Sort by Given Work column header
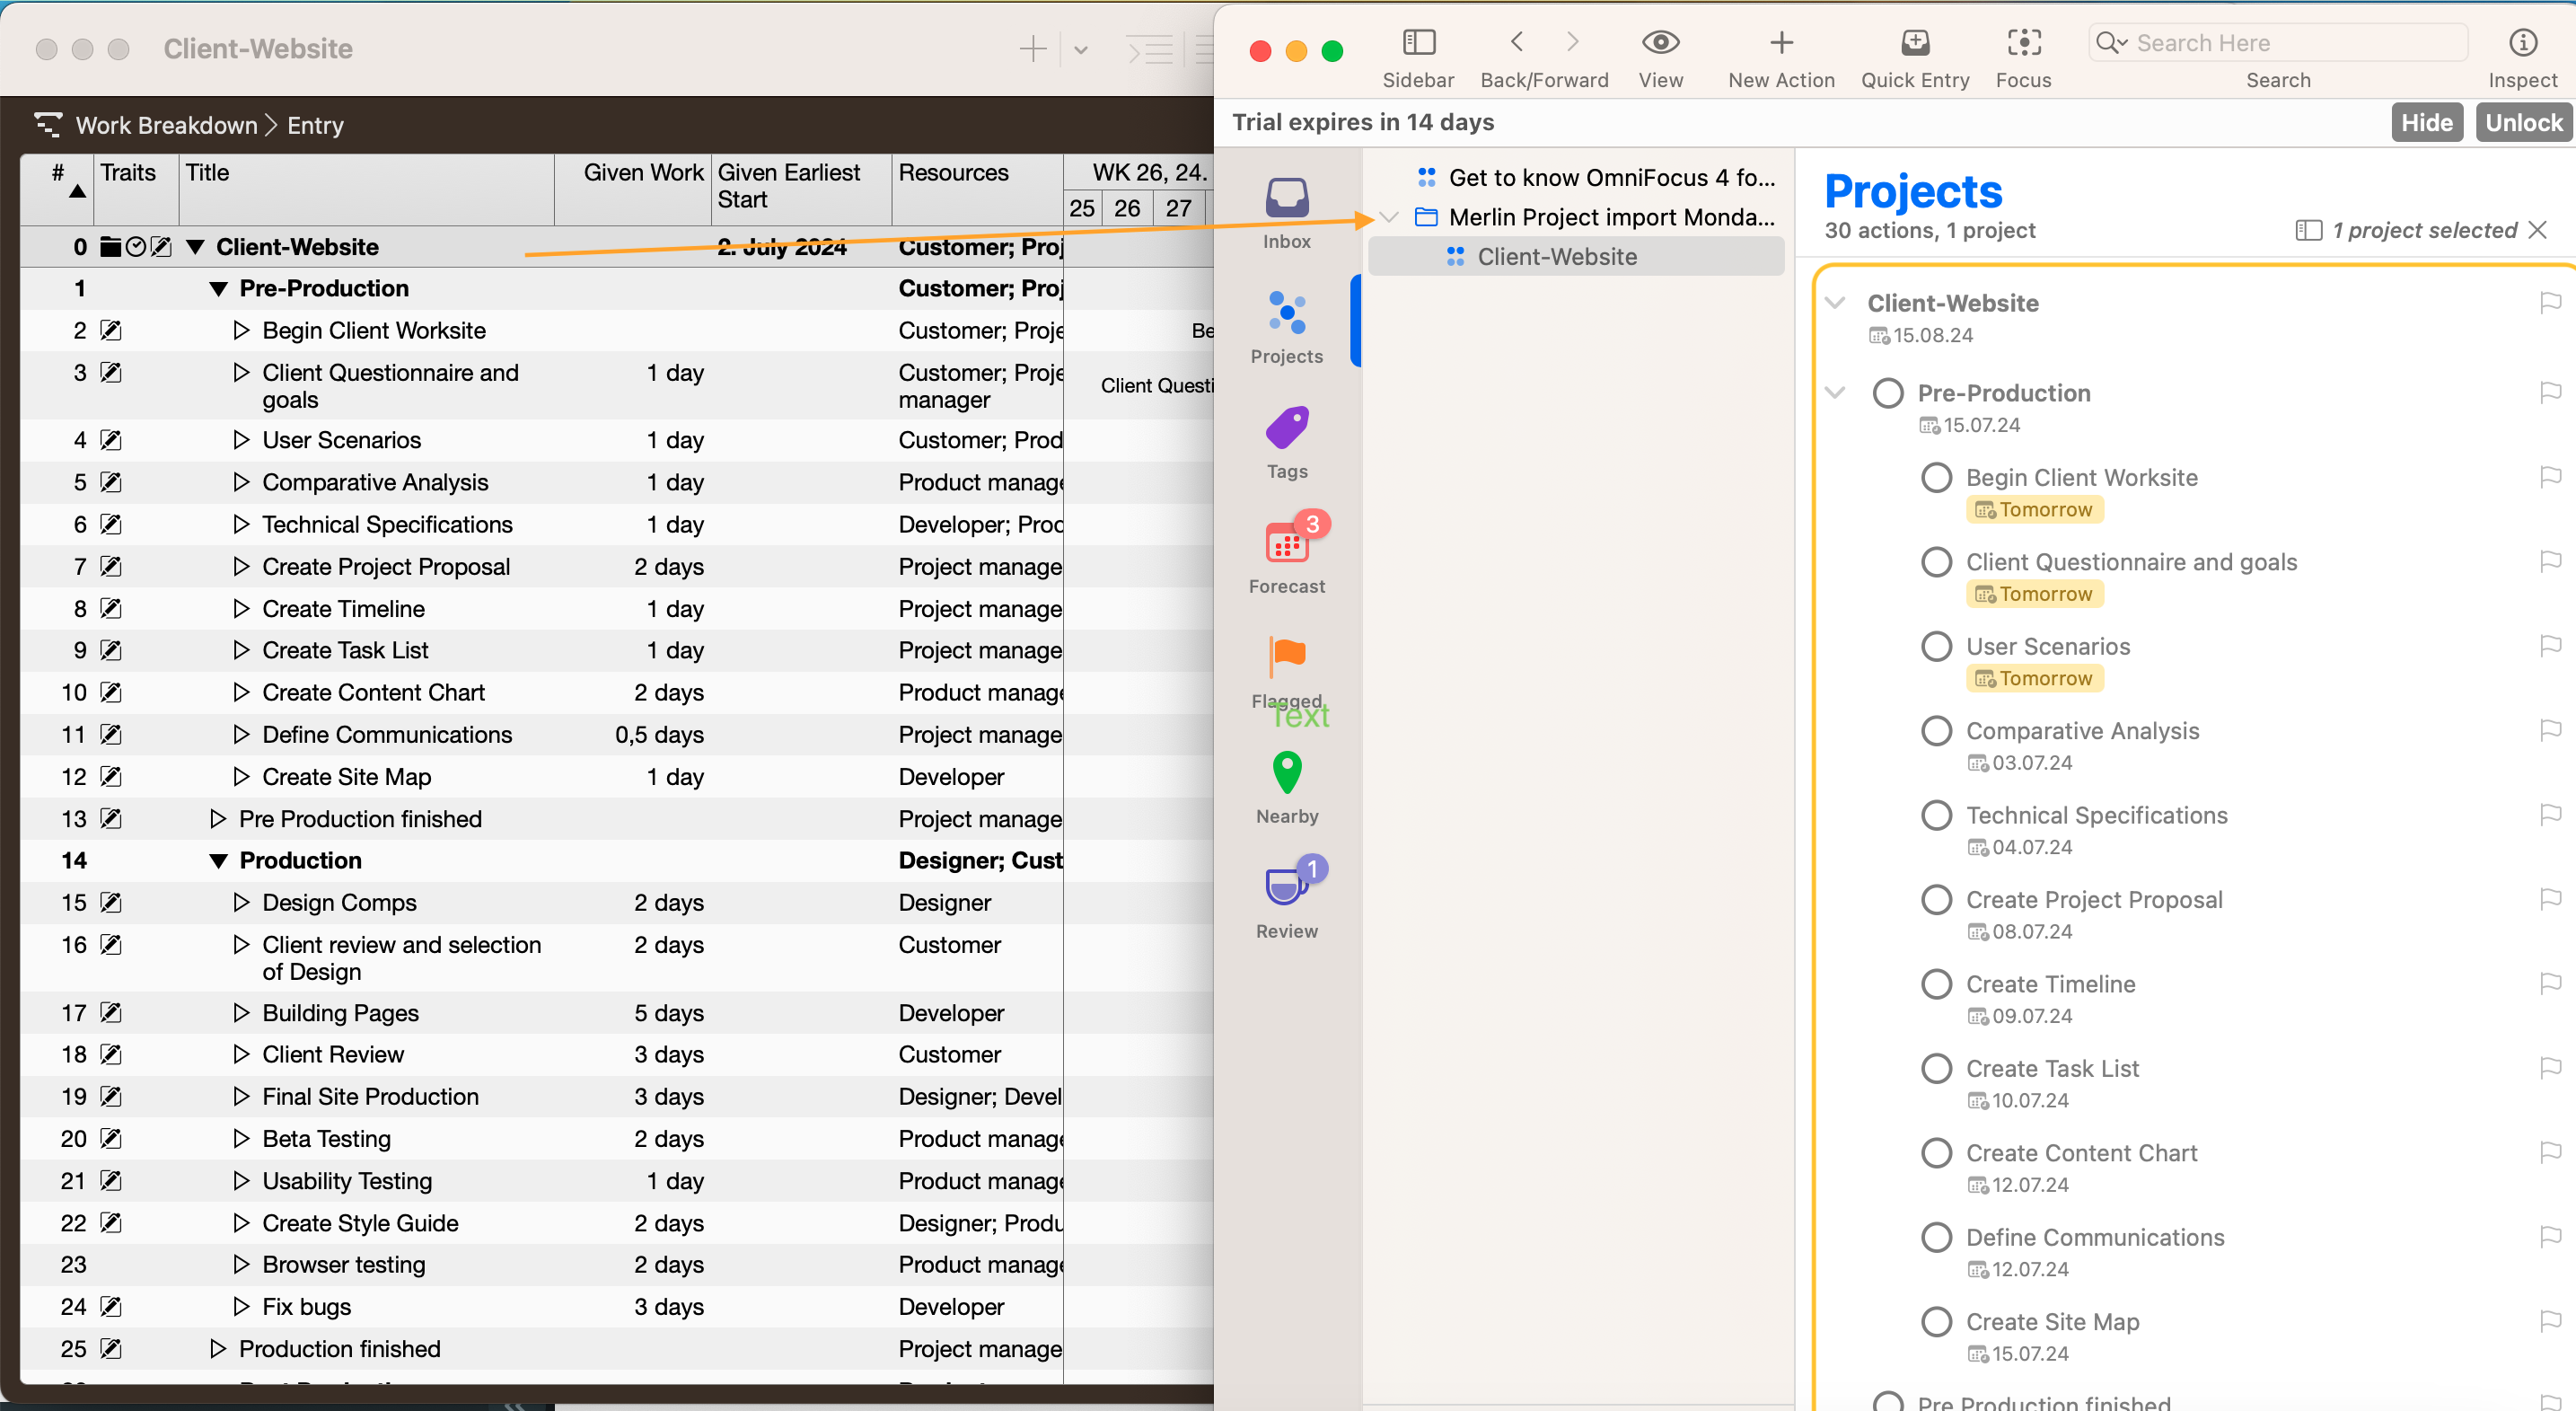Image resolution: width=2576 pixels, height=1411 pixels. click(633, 188)
